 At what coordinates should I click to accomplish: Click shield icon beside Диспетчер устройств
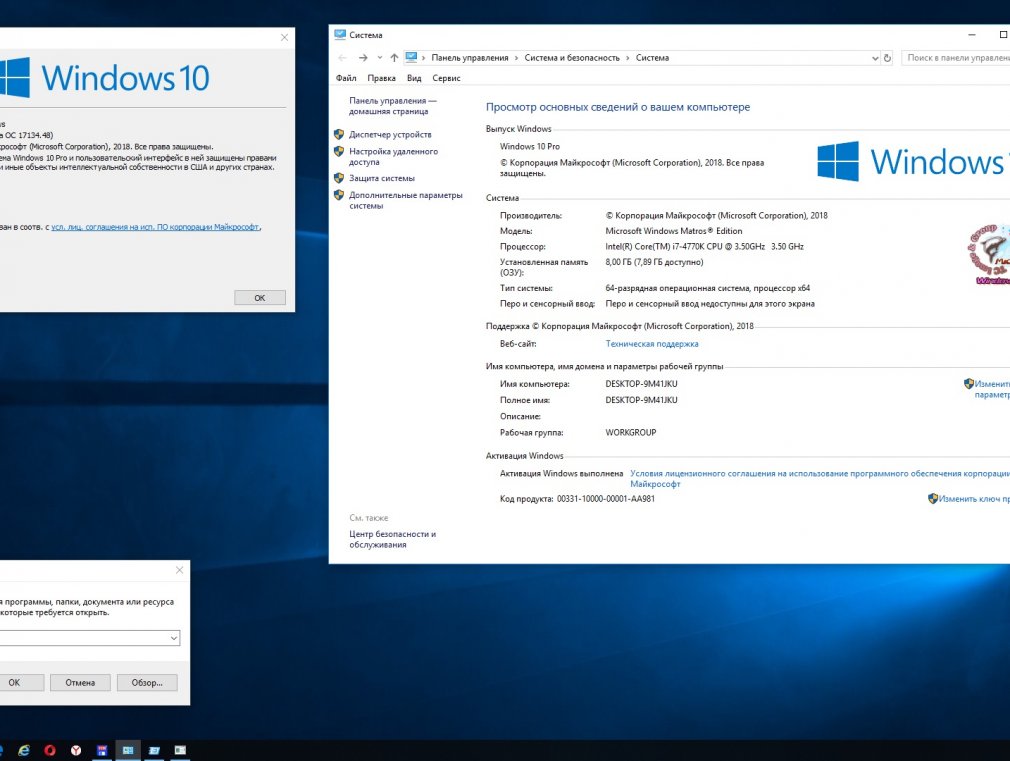(339, 135)
